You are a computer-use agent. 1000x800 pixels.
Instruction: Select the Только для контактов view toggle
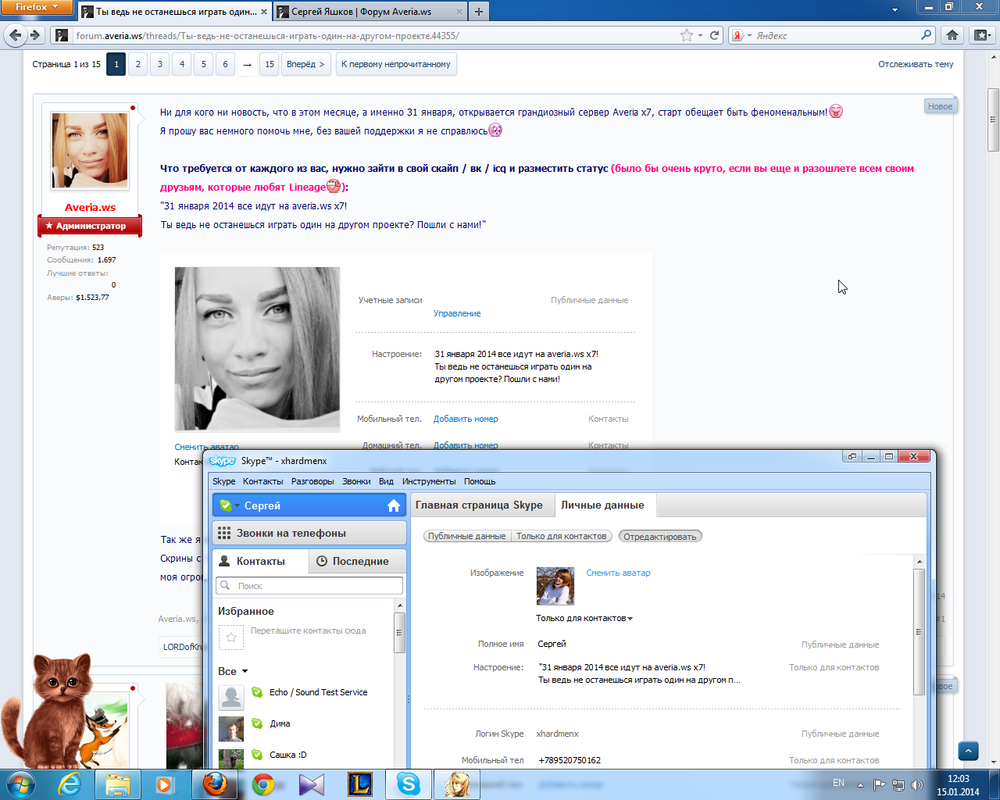point(562,536)
